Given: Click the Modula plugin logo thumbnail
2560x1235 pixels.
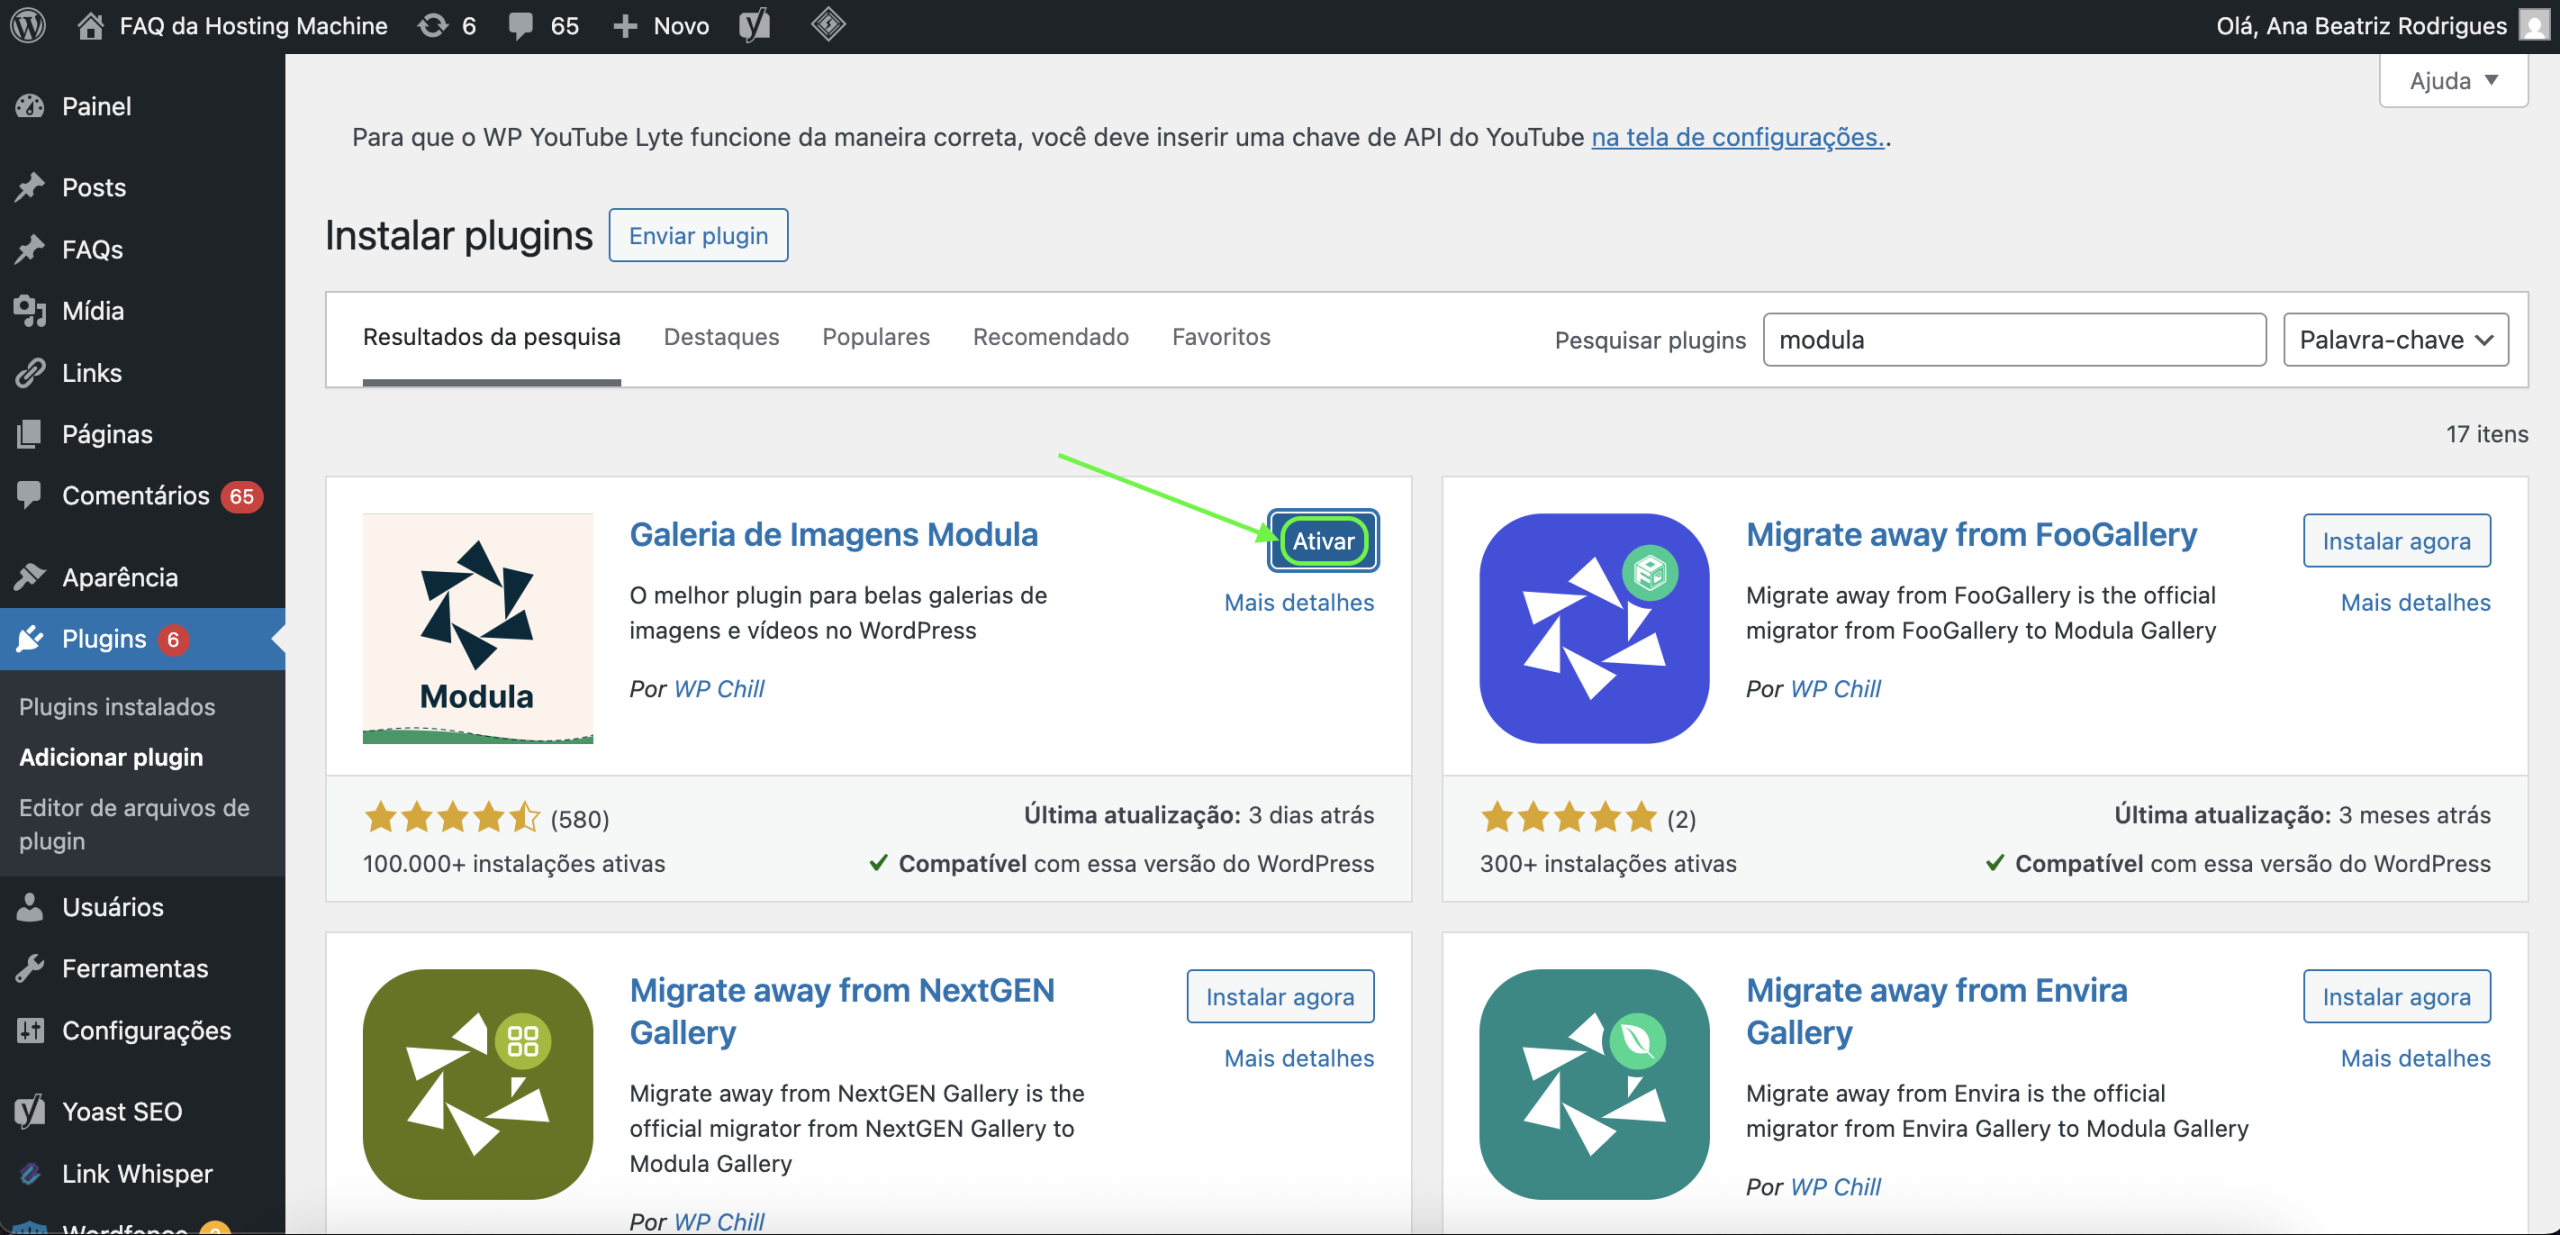Looking at the screenshot, I should point(478,629).
